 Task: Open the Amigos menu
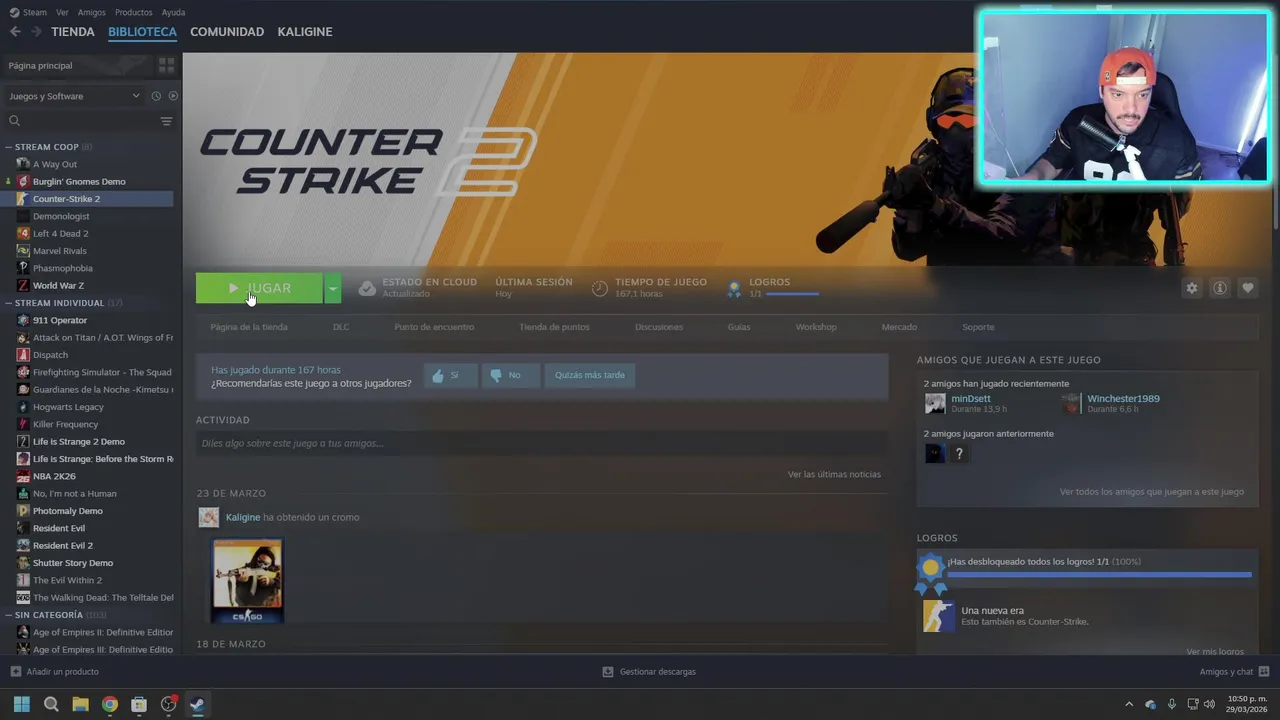tap(92, 12)
